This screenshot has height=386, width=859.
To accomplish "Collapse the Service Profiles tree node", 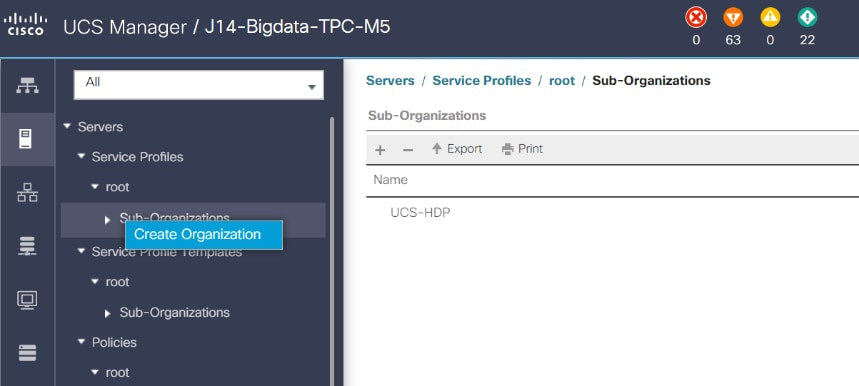I will click(81, 157).
